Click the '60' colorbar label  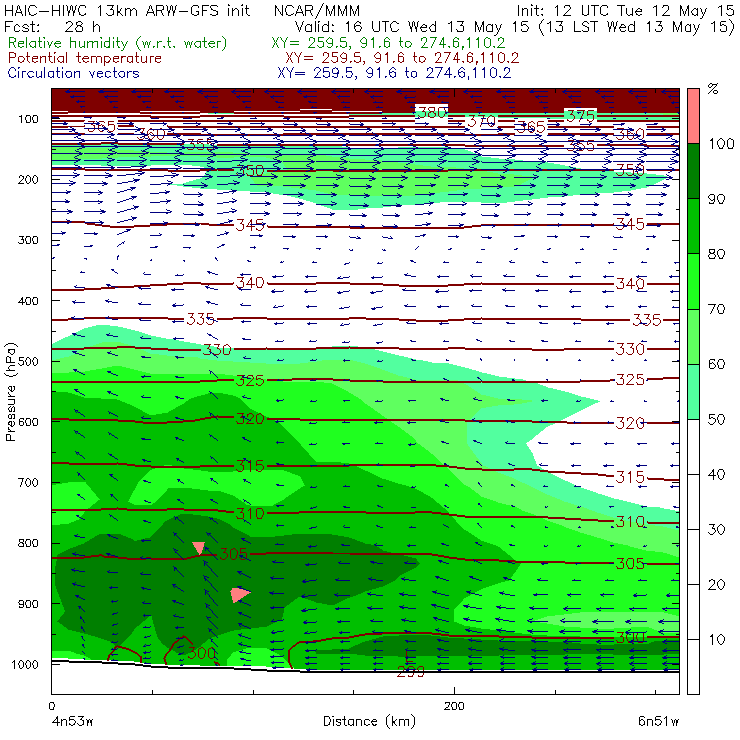(716, 364)
